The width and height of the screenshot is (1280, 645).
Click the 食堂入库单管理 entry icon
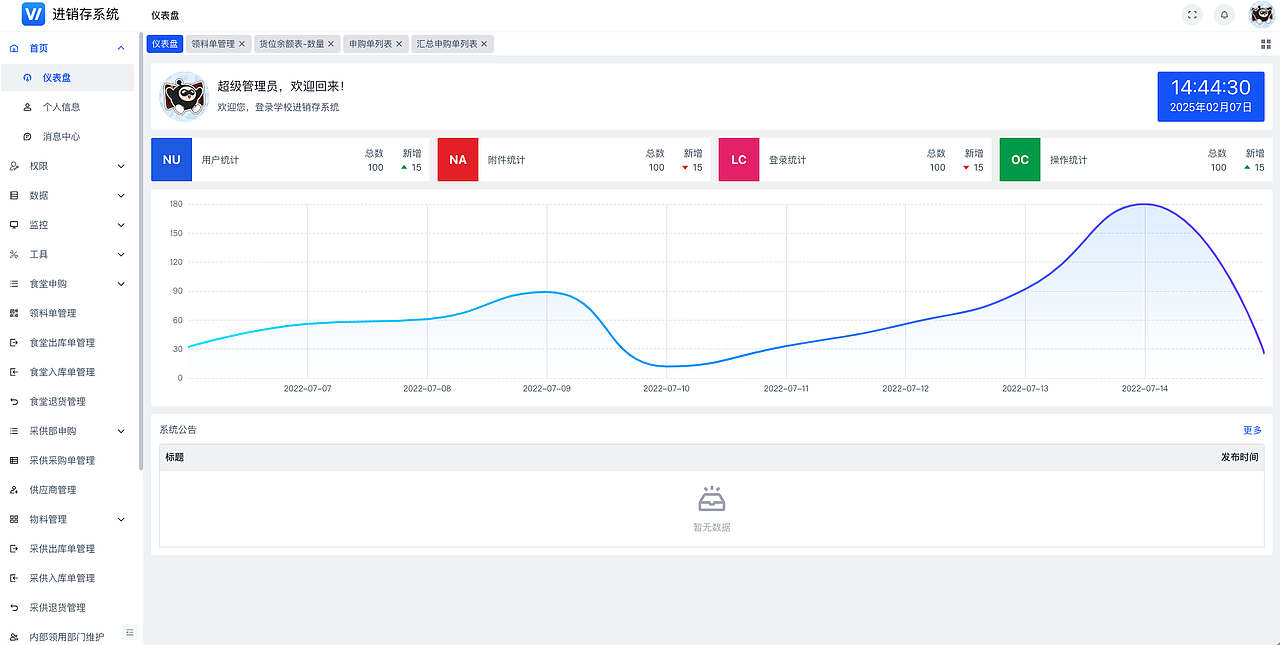[x=14, y=372]
